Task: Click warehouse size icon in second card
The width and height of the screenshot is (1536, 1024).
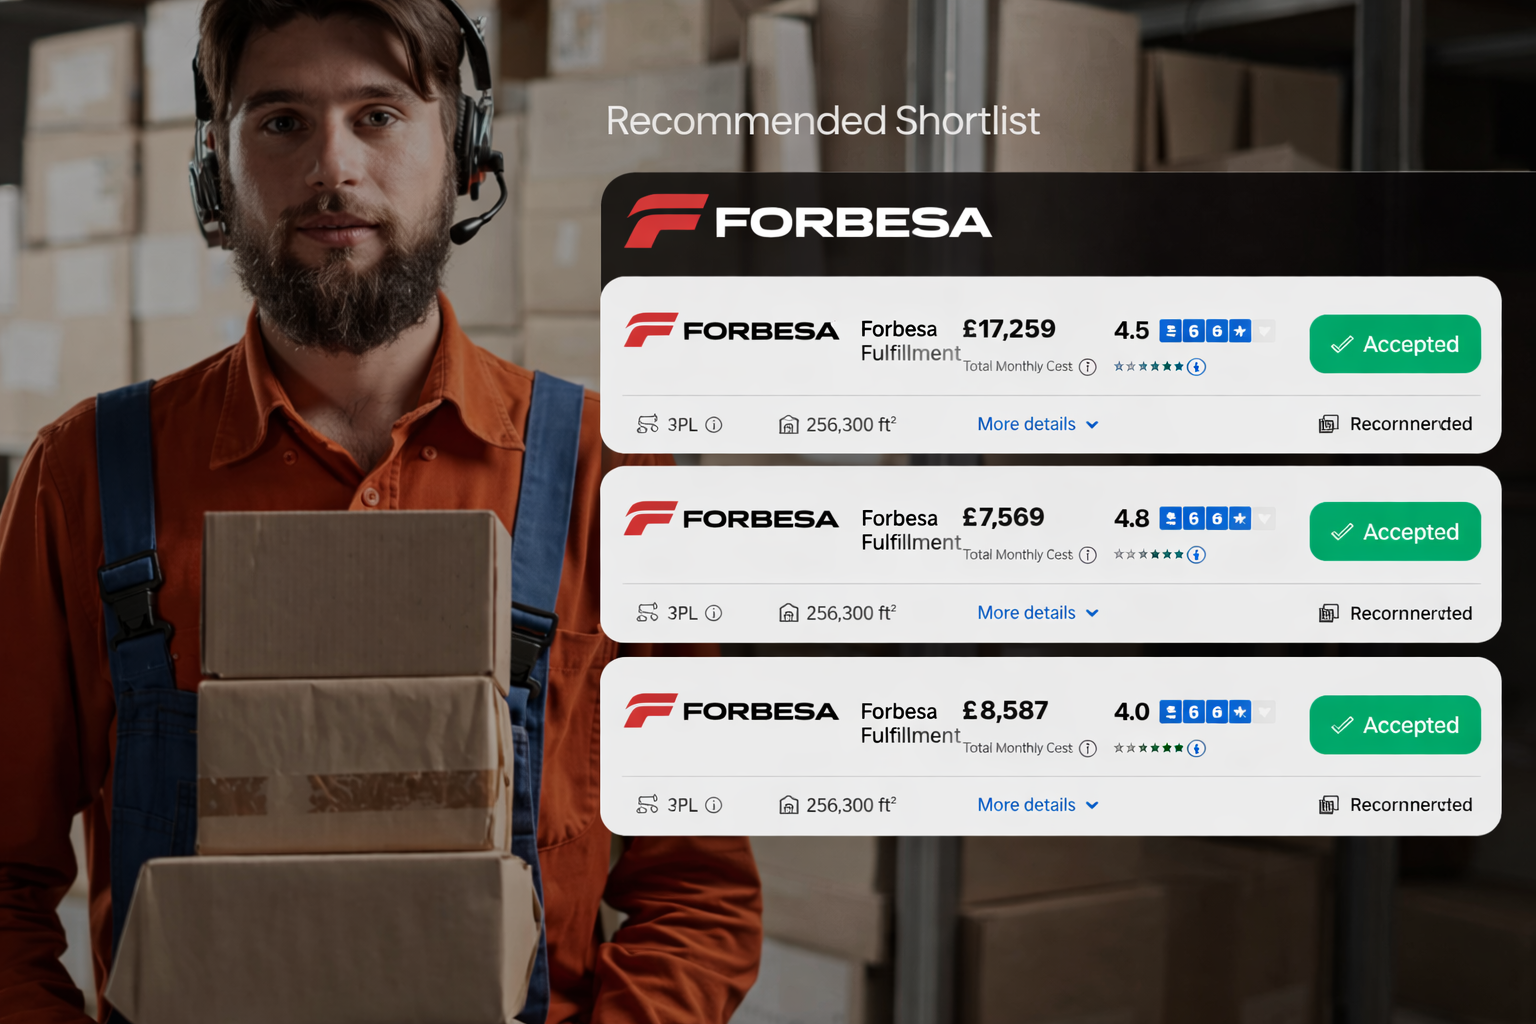Action: coord(789,613)
